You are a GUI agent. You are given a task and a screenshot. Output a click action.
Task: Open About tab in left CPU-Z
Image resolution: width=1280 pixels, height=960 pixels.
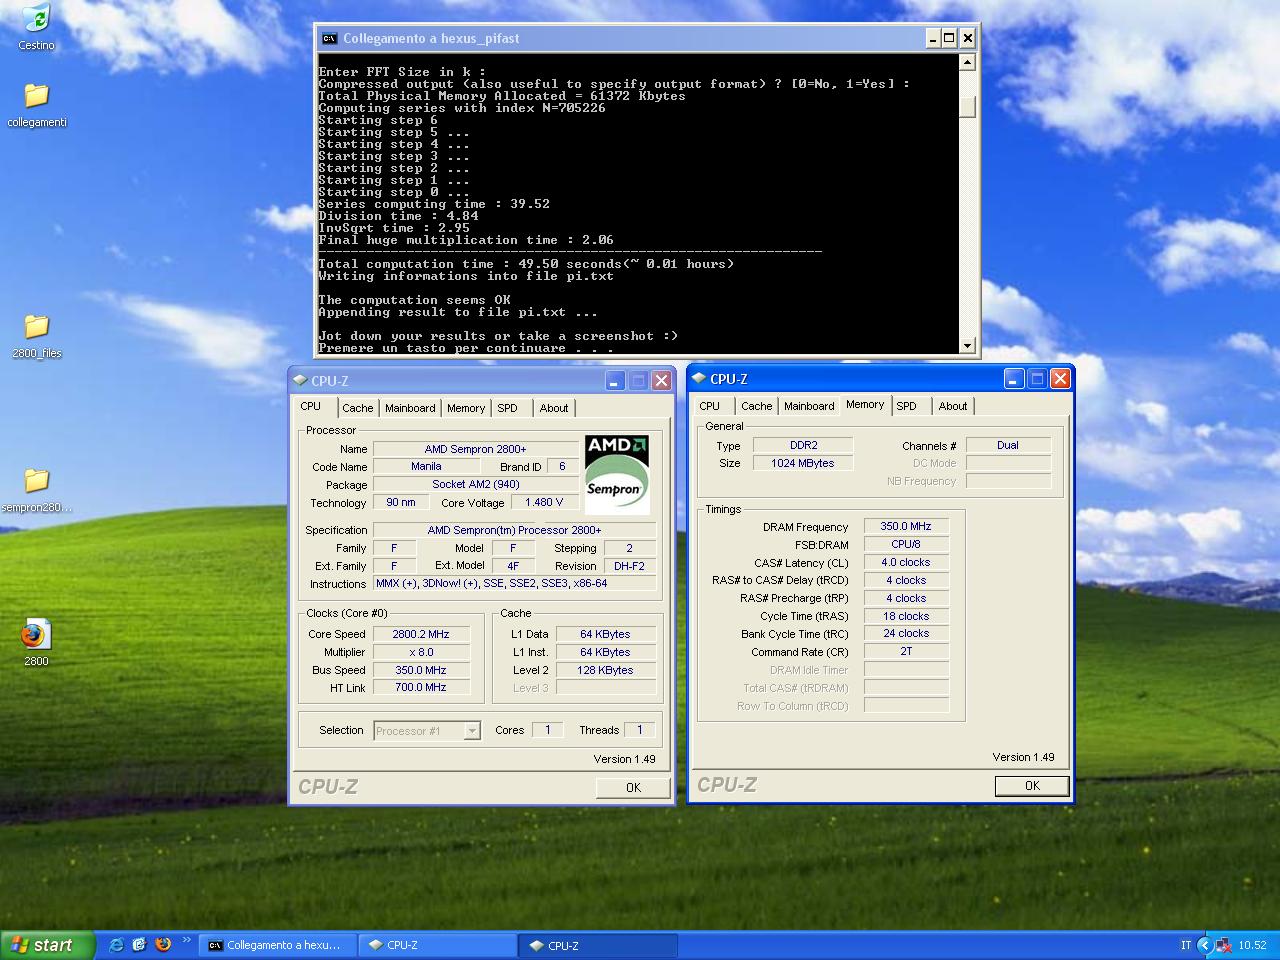[x=554, y=408]
